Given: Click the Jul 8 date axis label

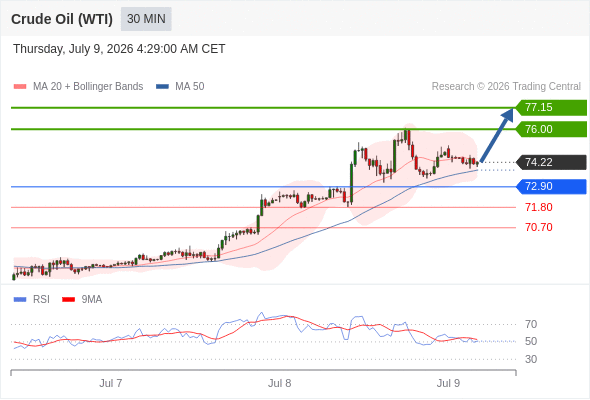Looking at the screenshot, I should (280, 383).
